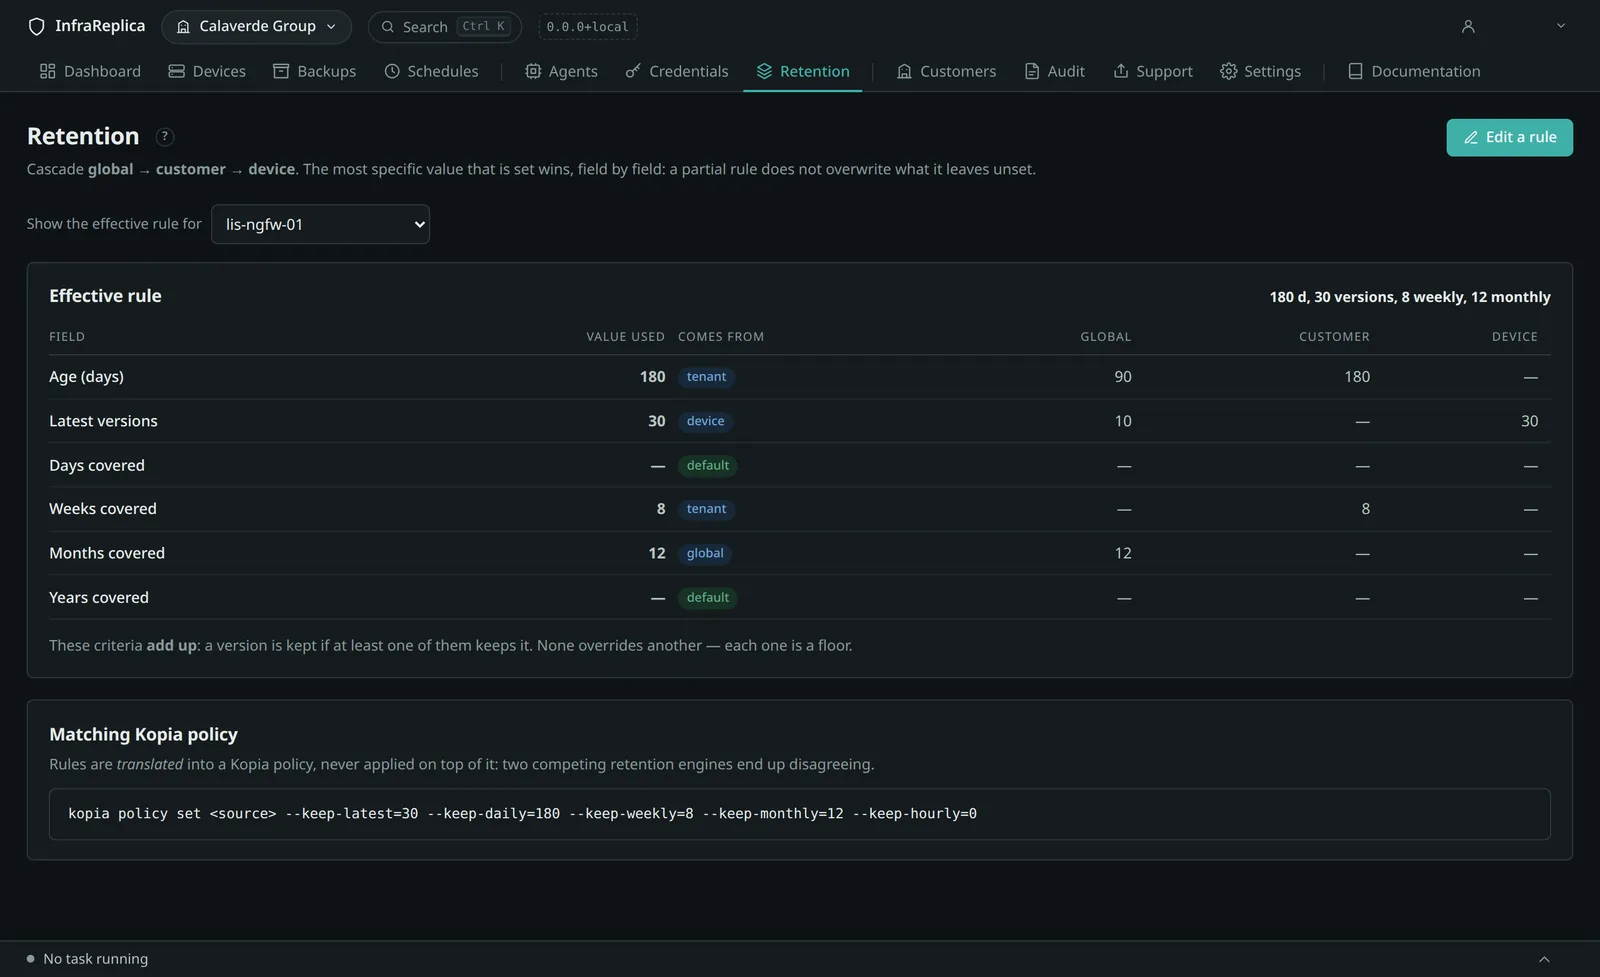Screen dimensions: 1600x977
Task: Click the Customers building icon
Action: (904, 71)
